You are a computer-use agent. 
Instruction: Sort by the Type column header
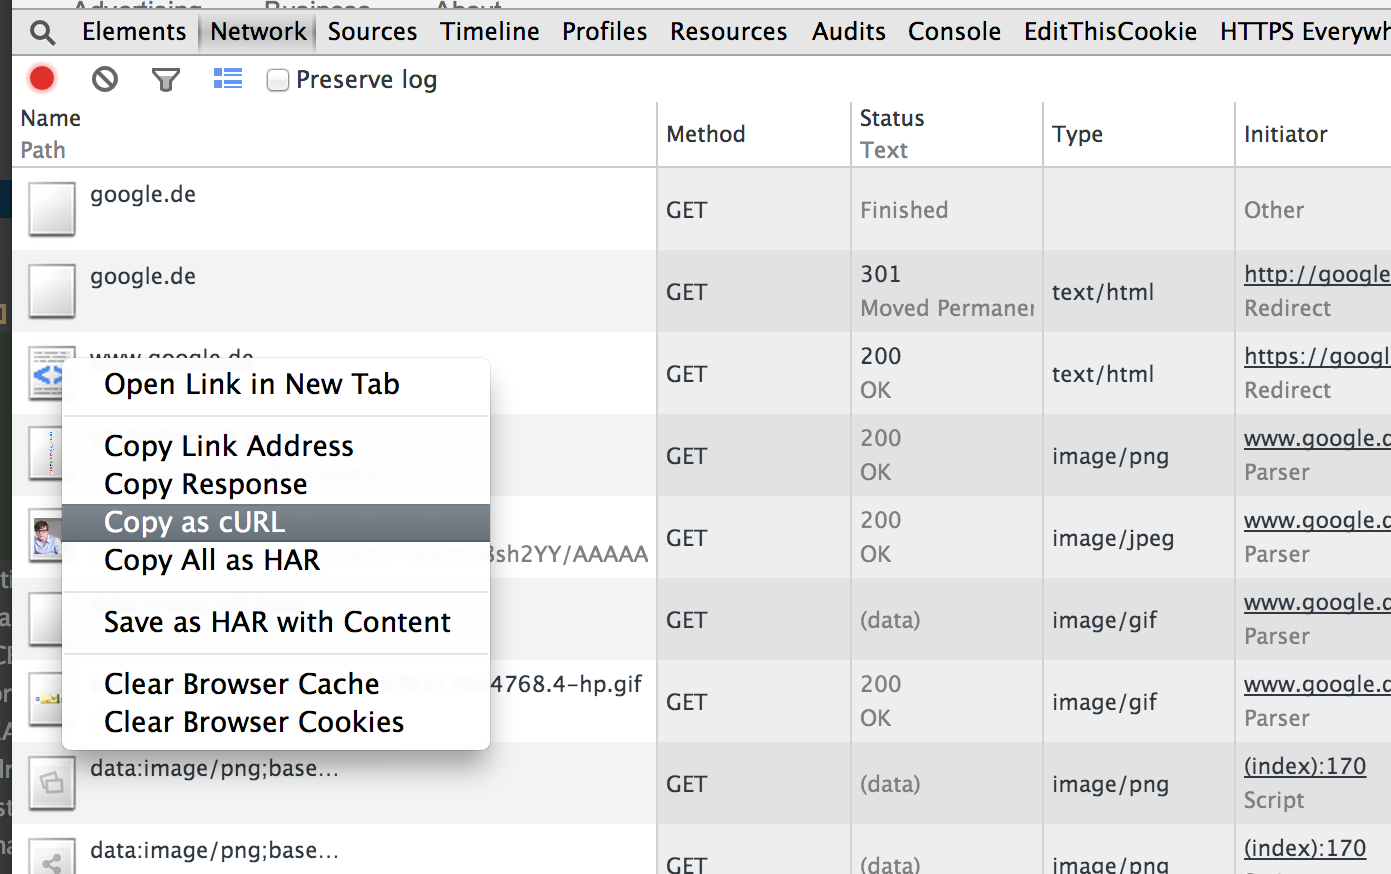tap(1138, 134)
